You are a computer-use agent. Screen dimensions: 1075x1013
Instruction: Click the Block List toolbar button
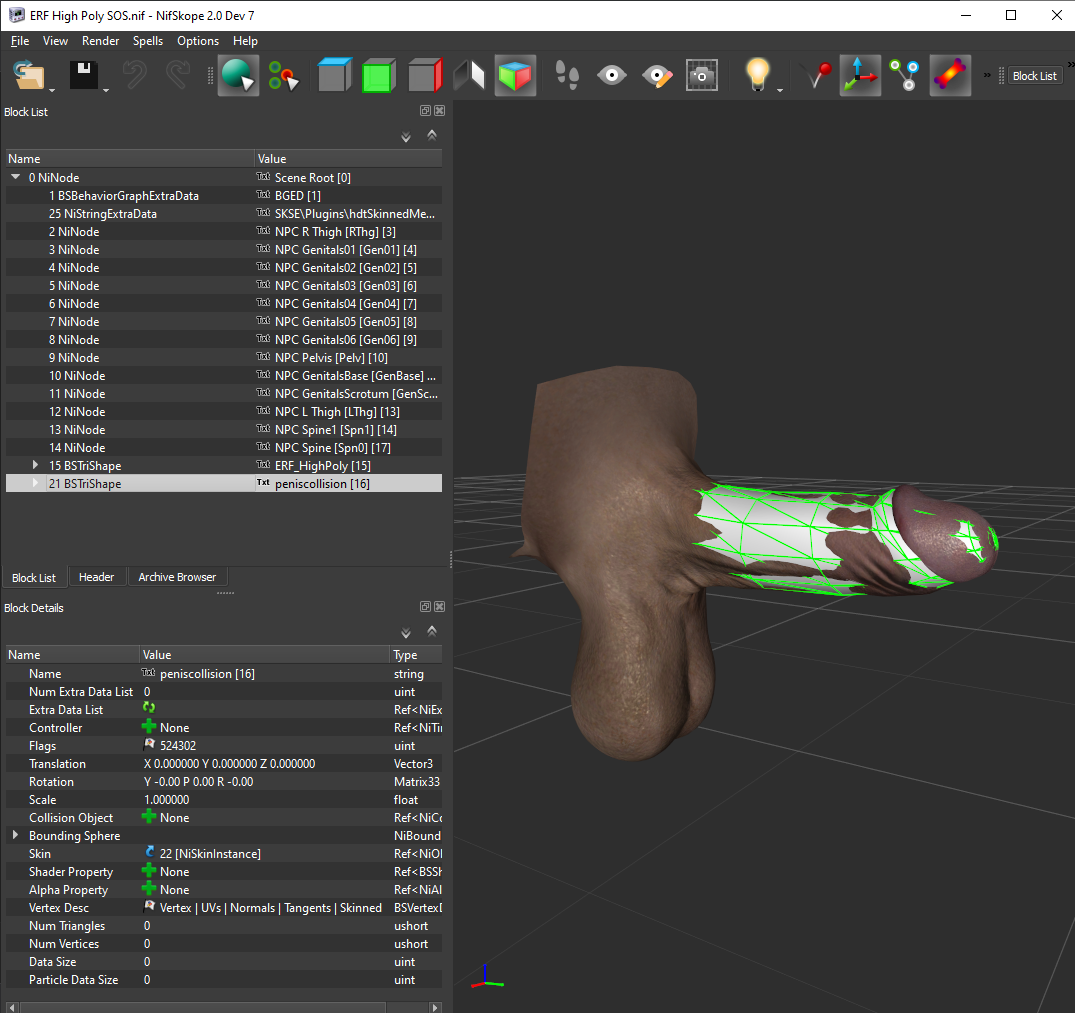(x=1035, y=76)
